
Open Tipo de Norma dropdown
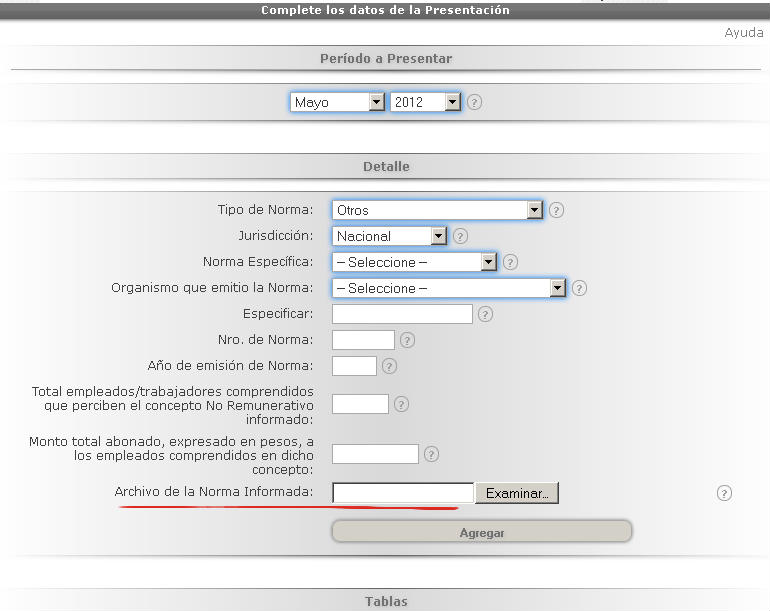tap(437, 210)
